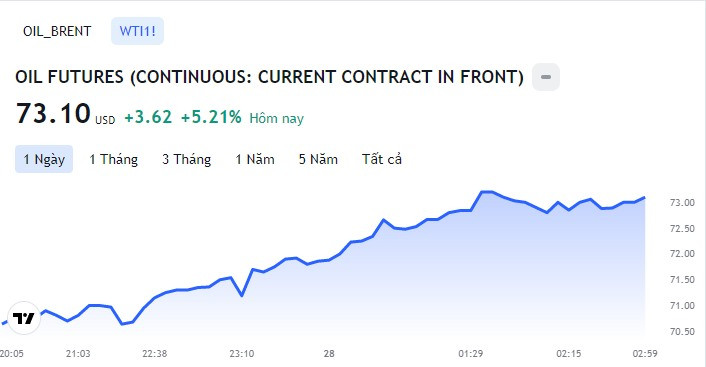Click the Hôm nay label

pyautogui.click(x=276, y=118)
